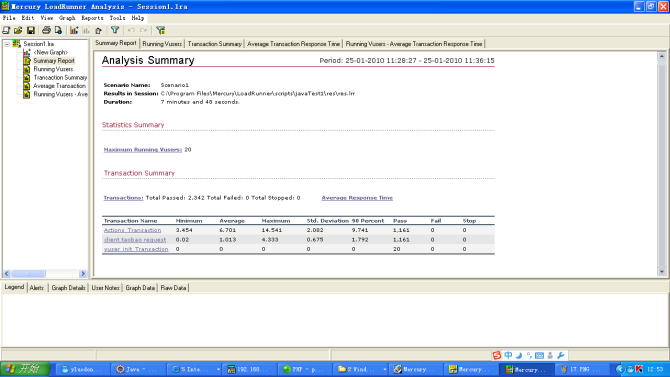Click the Average Response Time link

click(357, 198)
